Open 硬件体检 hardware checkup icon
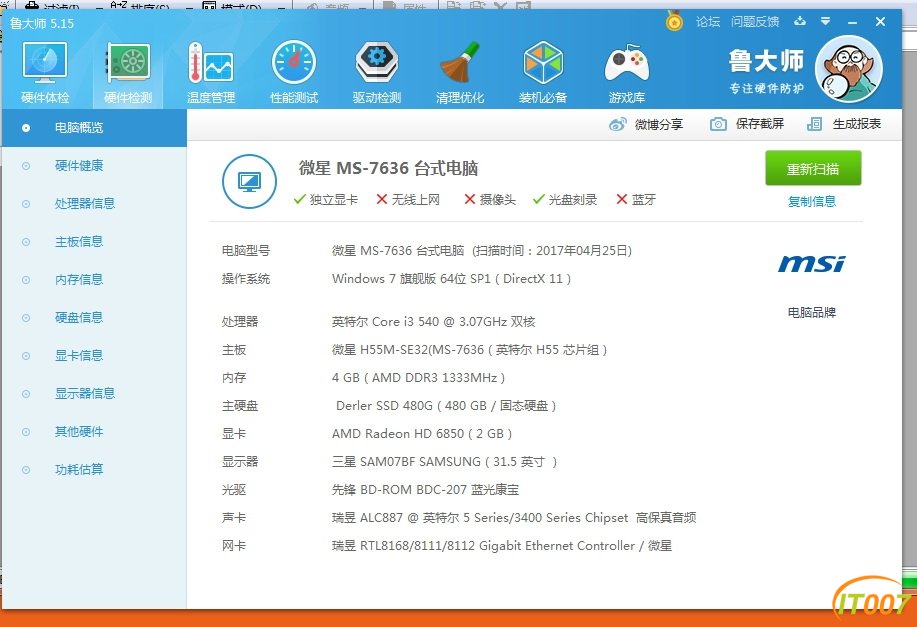Viewport: 917px width, 627px height. 45,73
